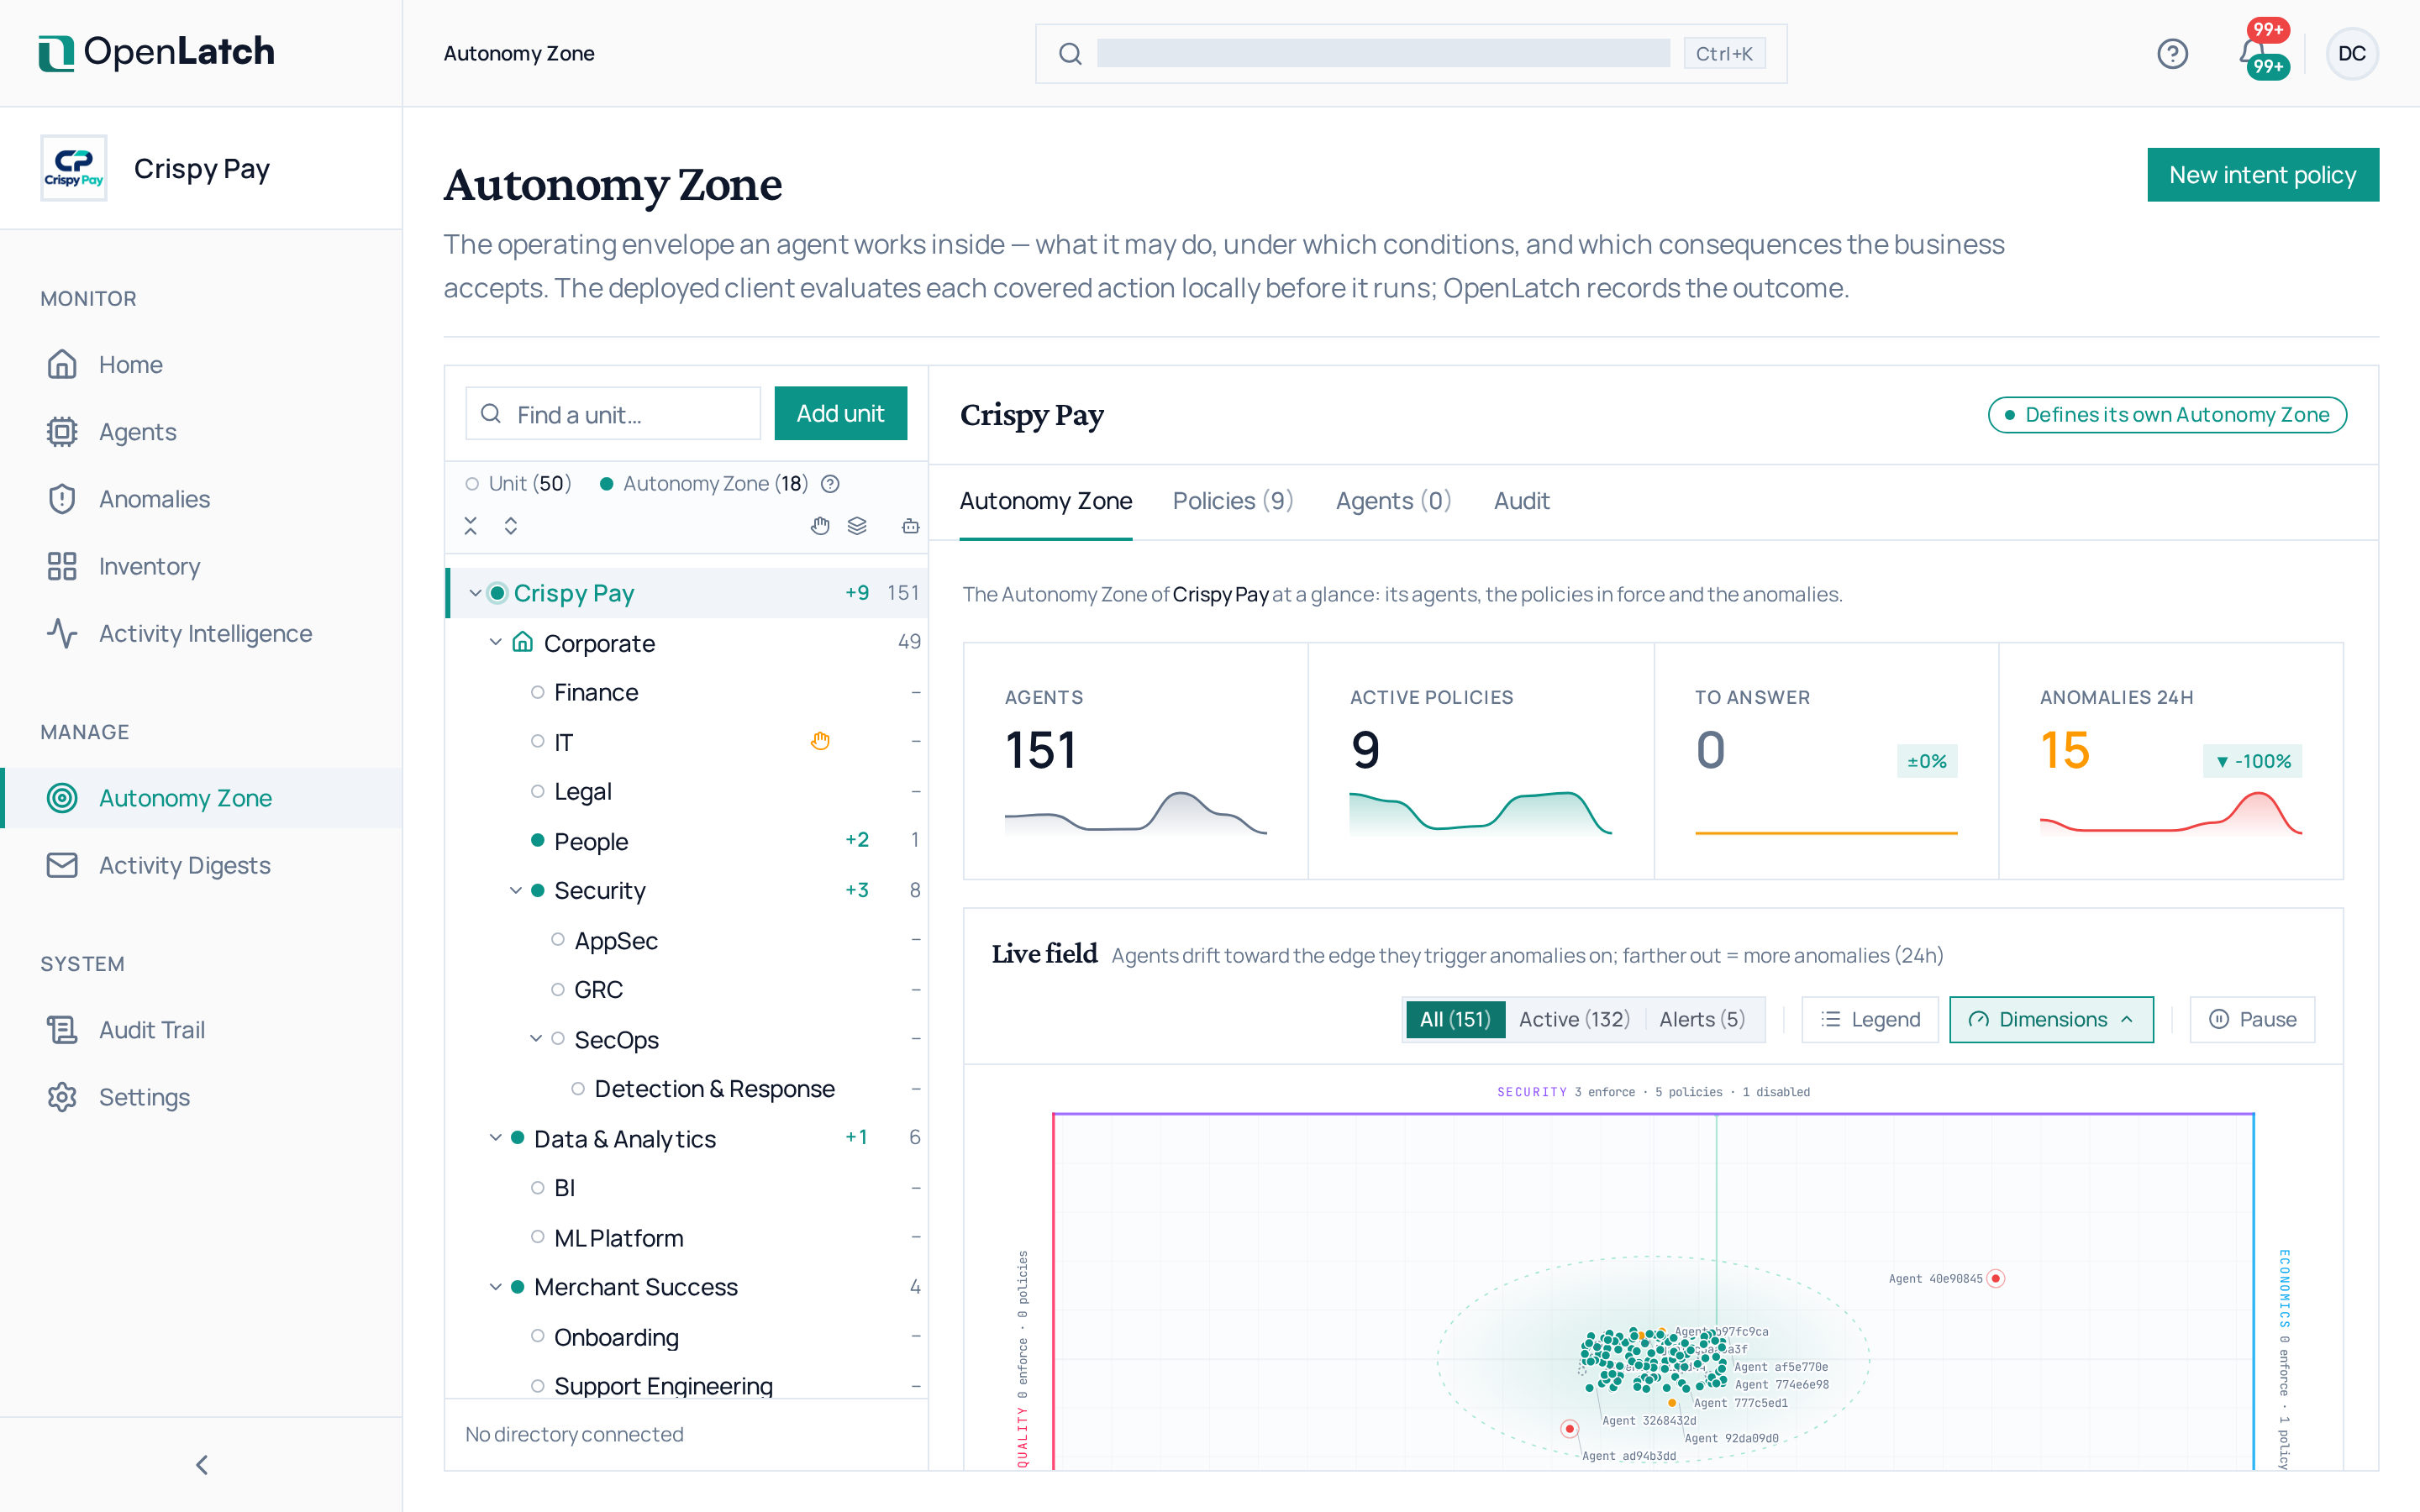Image resolution: width=2420 pixels, height=1512 pixels.
Task: Collapse the SecOps tree node
Action: click(x=536, y=1039)
